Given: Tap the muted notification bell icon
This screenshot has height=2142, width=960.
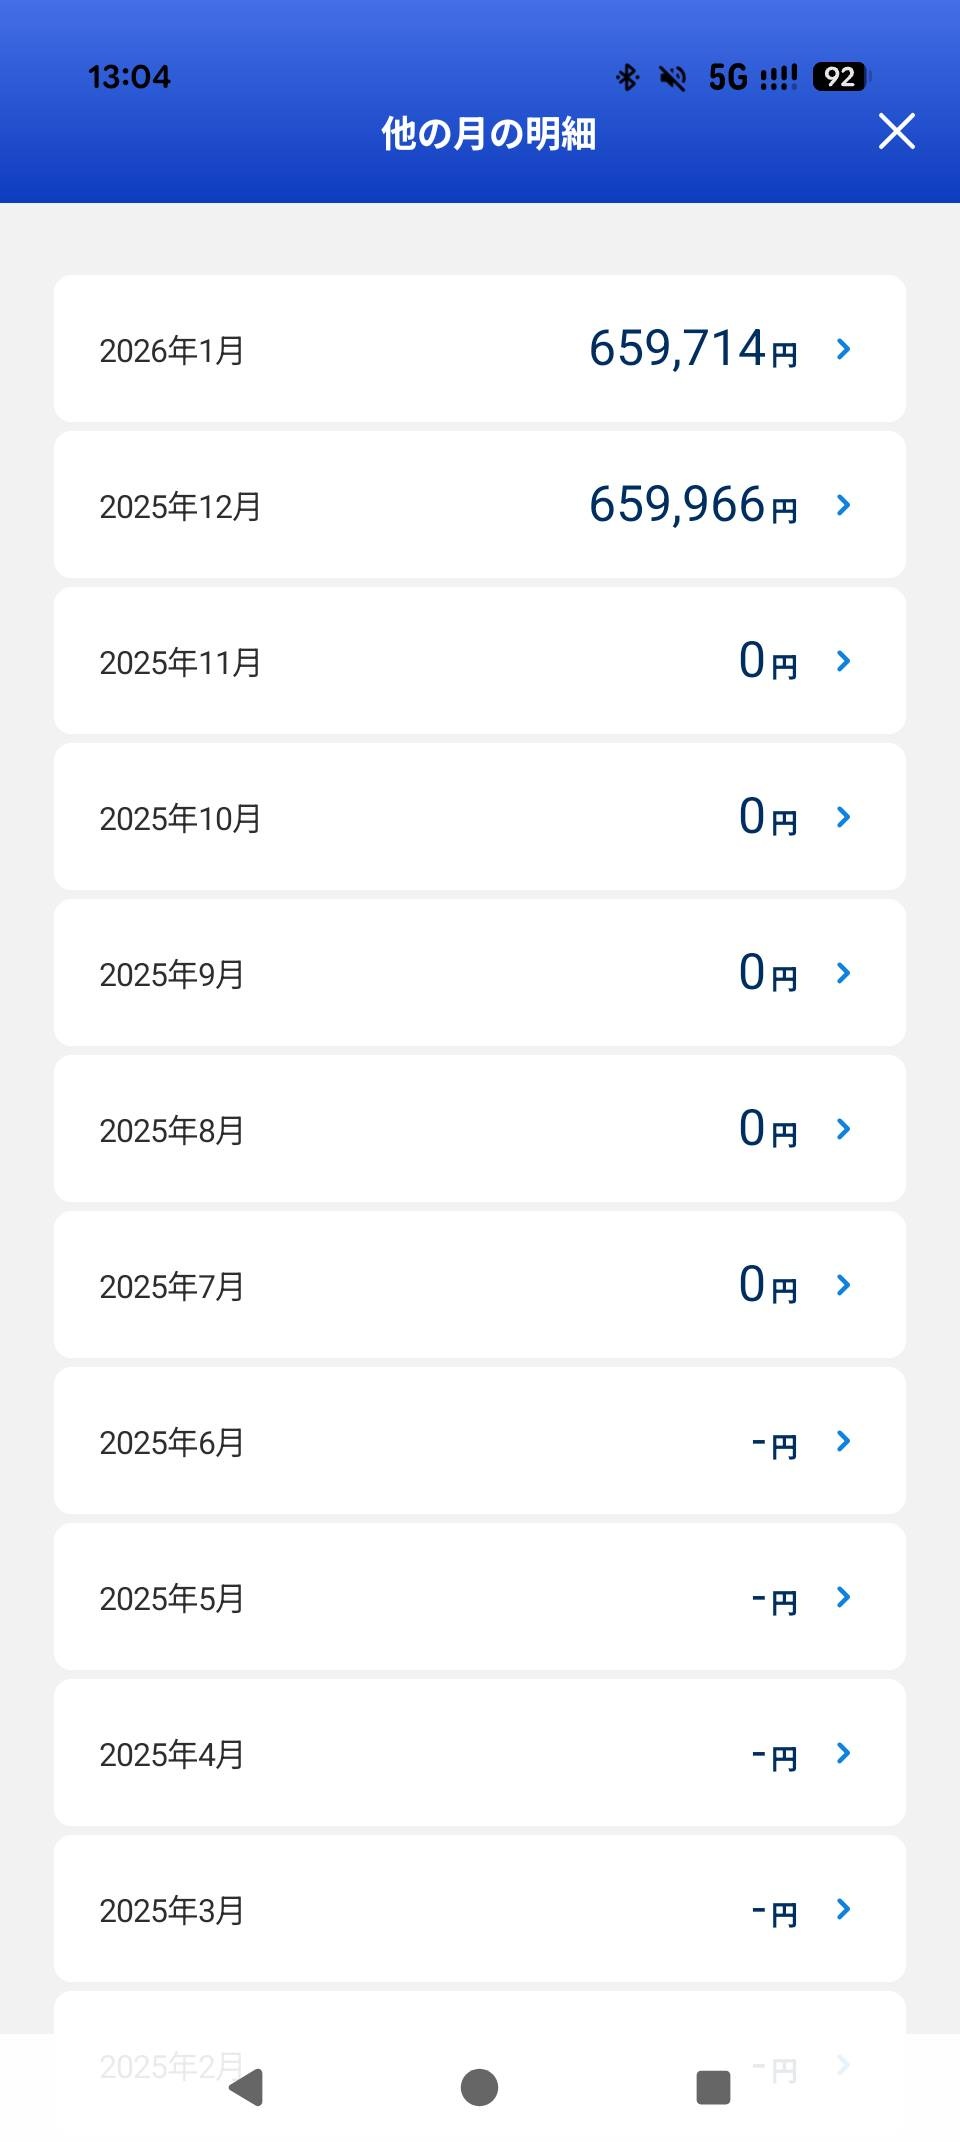Looking at the screenshot, I should tap(673, 77).
